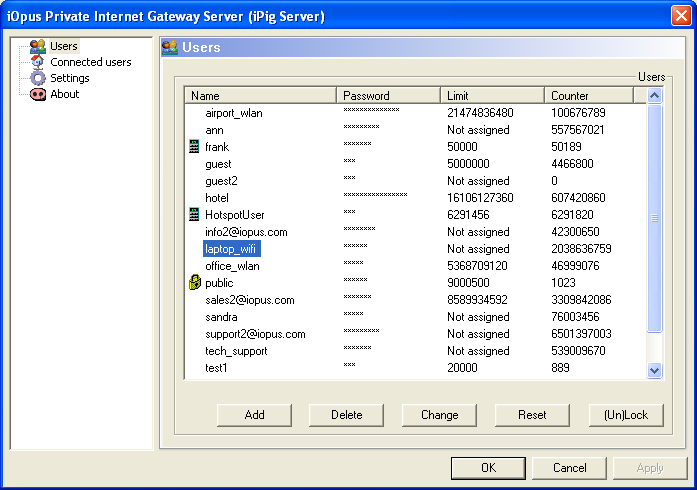
Task: Click the connected status icon next to frank
Action: tap(194, 146)
